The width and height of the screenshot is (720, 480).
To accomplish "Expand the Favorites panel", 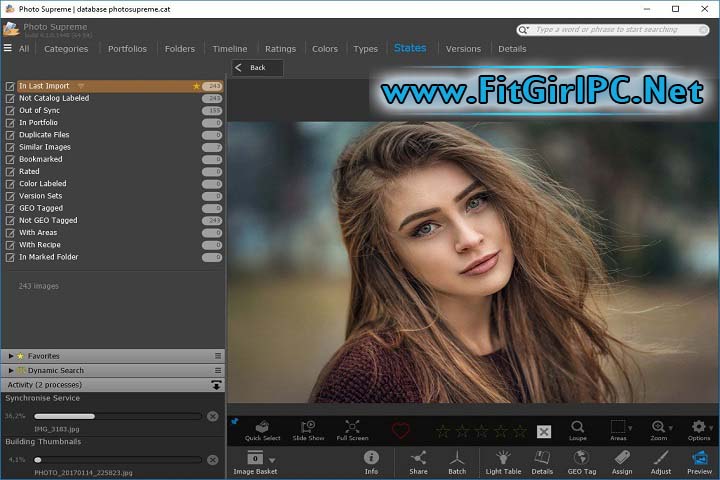I will click(11, 356).
